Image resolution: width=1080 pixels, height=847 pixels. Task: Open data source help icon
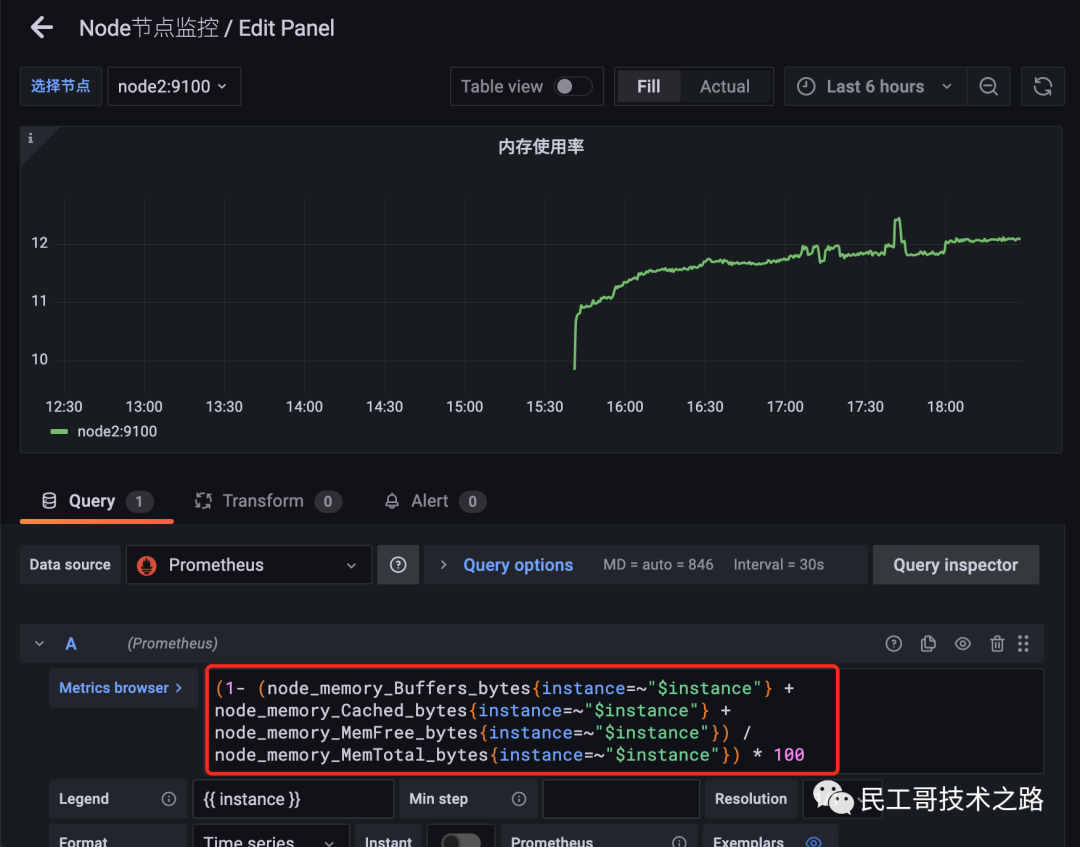[x=398, y=565]
